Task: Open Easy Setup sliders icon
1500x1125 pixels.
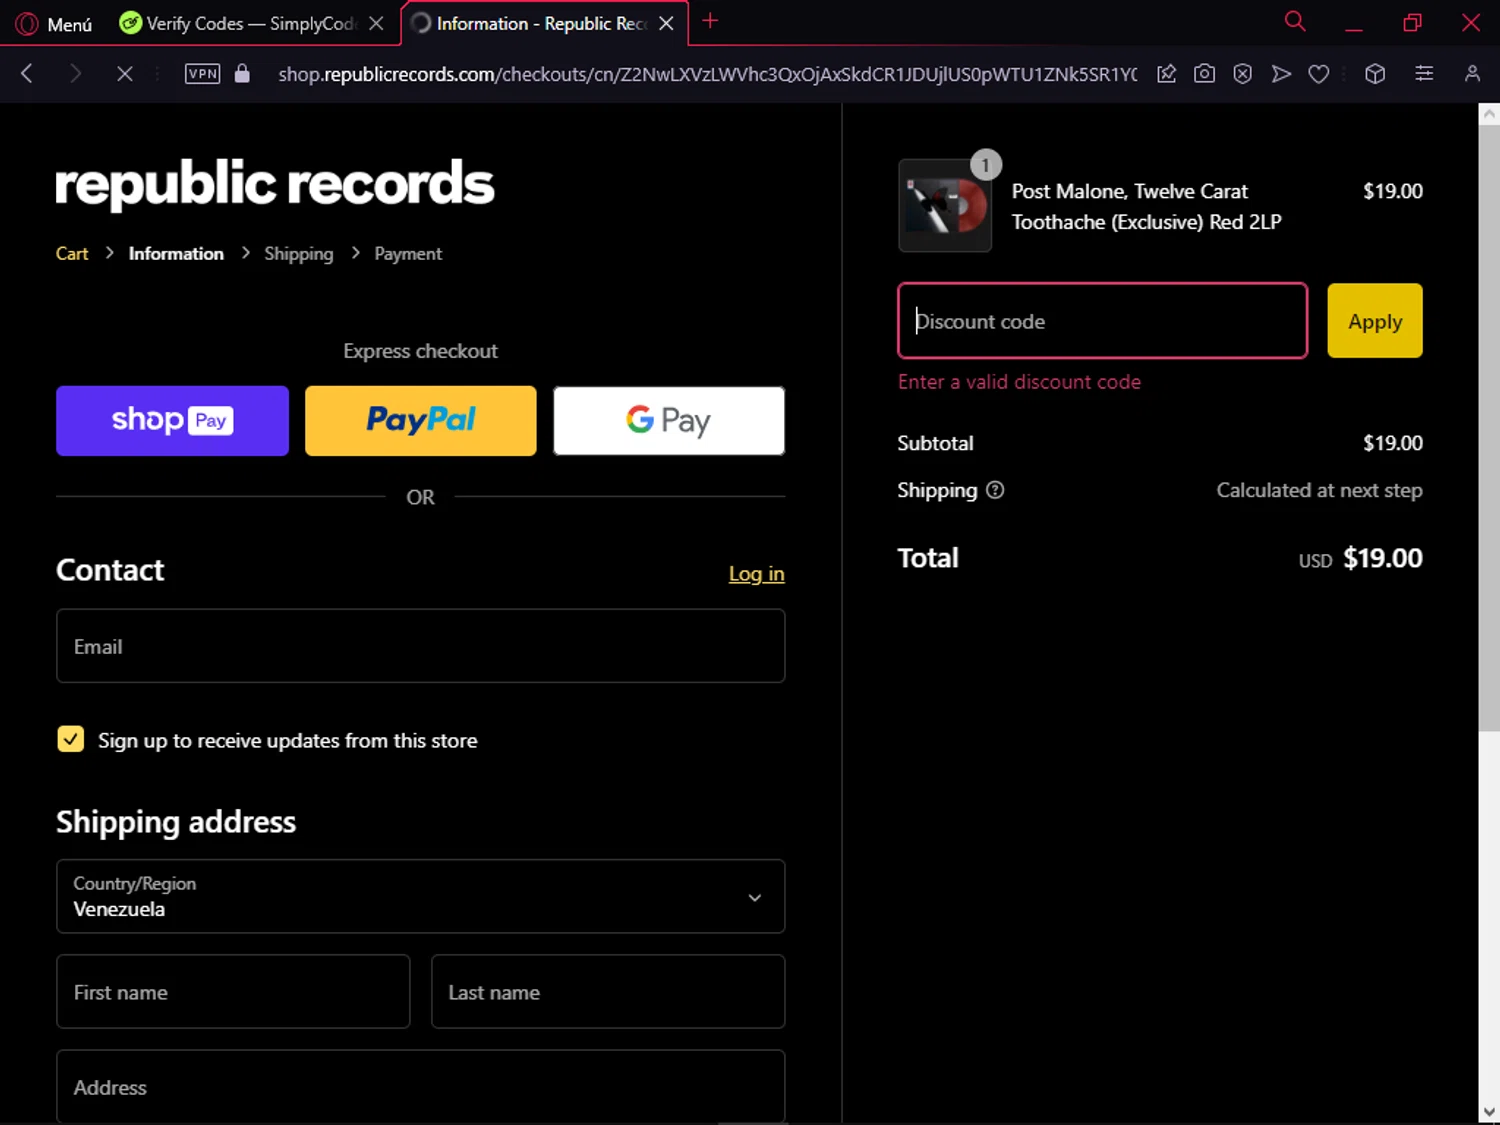Action: click(x=1424, y=73)
